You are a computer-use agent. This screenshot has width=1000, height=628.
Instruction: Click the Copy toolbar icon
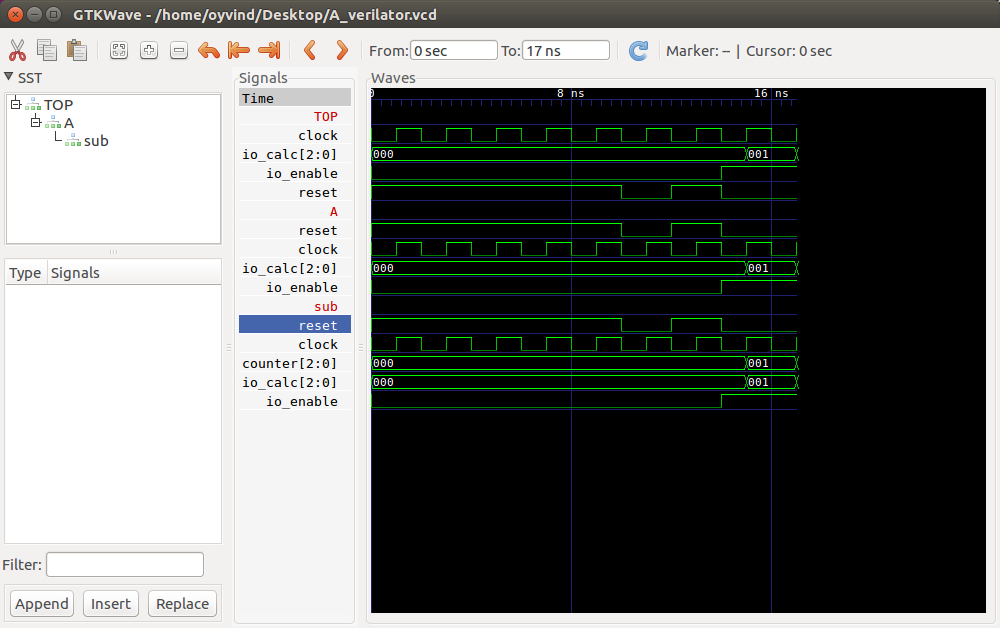tap(47, 50)
